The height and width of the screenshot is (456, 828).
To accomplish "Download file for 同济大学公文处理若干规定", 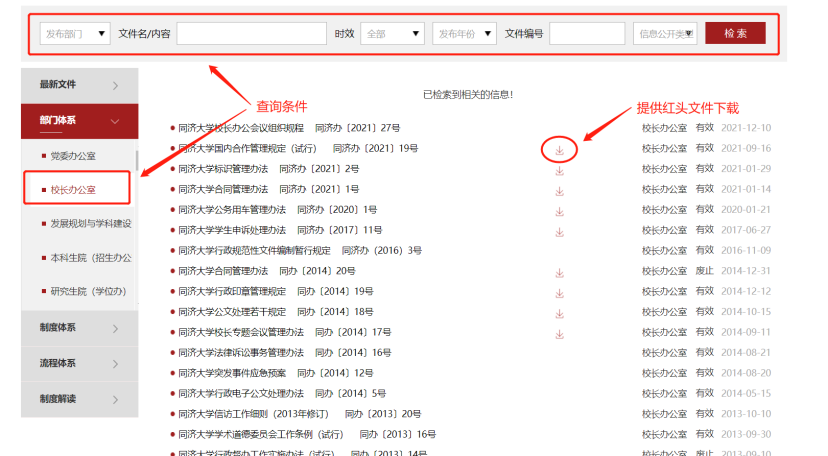I will (x=559, y=314).
